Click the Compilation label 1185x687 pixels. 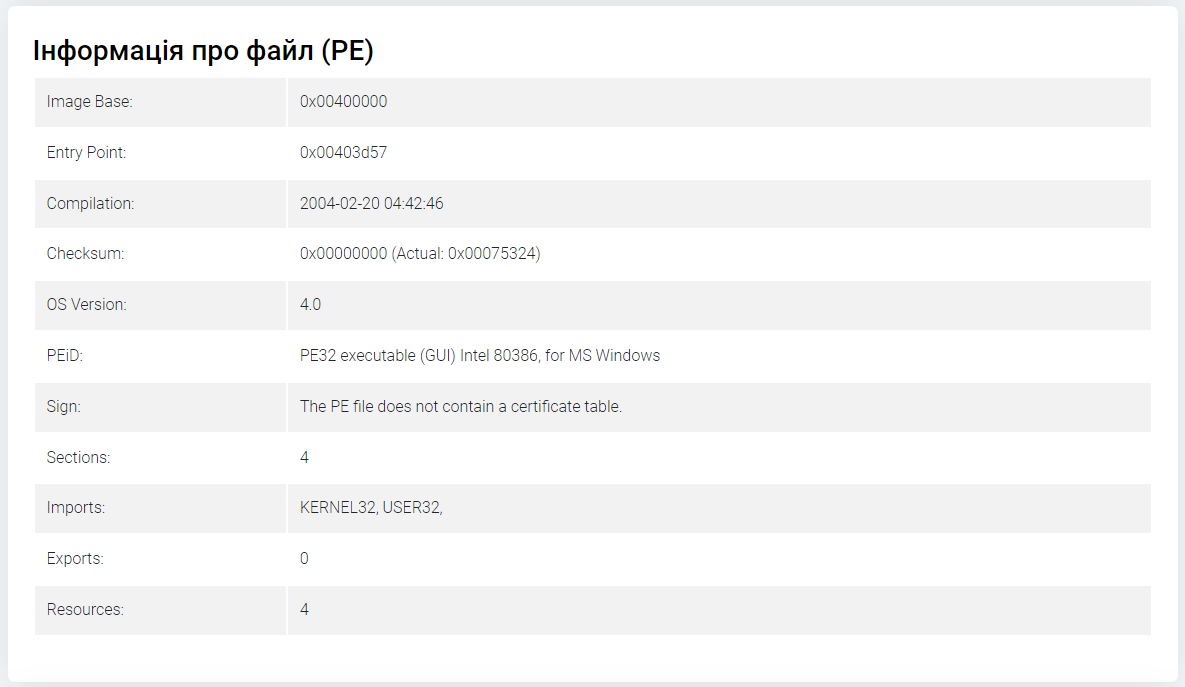click(90, 203)
